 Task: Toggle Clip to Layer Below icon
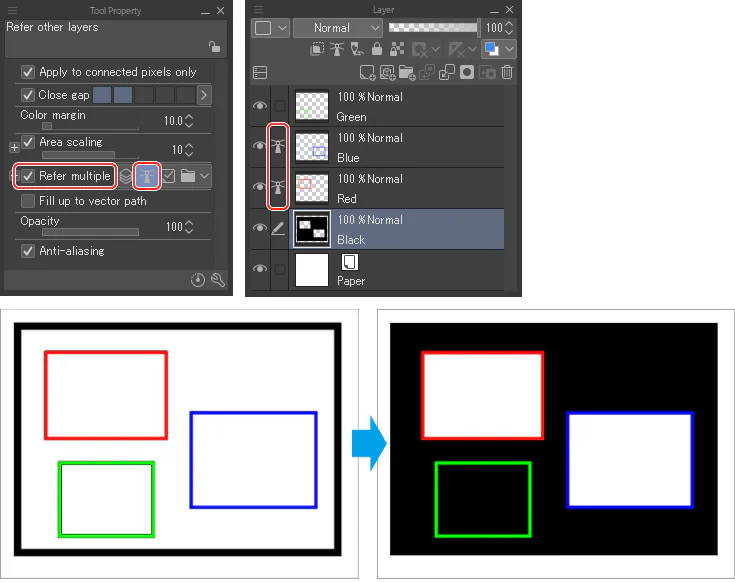(x=317, y=49)
